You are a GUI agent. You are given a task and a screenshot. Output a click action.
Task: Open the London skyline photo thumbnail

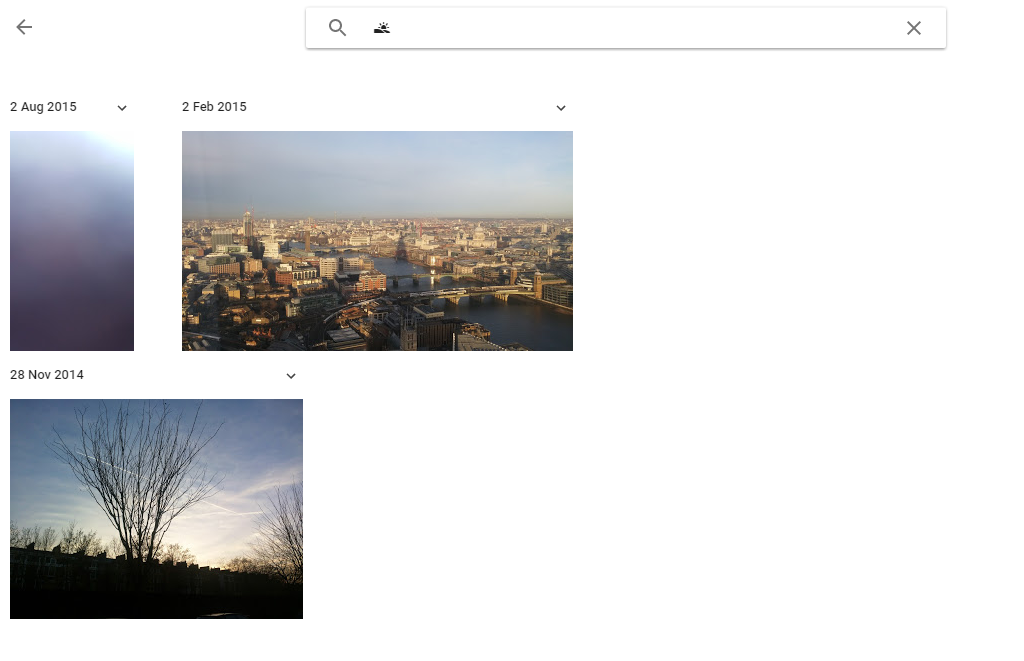(377, 240)
